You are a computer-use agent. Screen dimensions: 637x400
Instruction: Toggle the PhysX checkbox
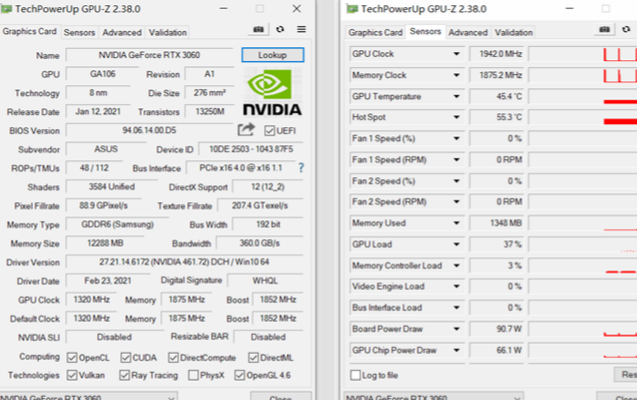[193, 375]
